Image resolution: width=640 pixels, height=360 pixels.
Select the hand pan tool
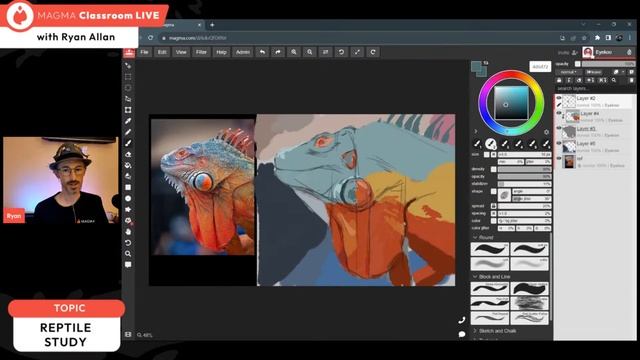[x=128, y=231]
